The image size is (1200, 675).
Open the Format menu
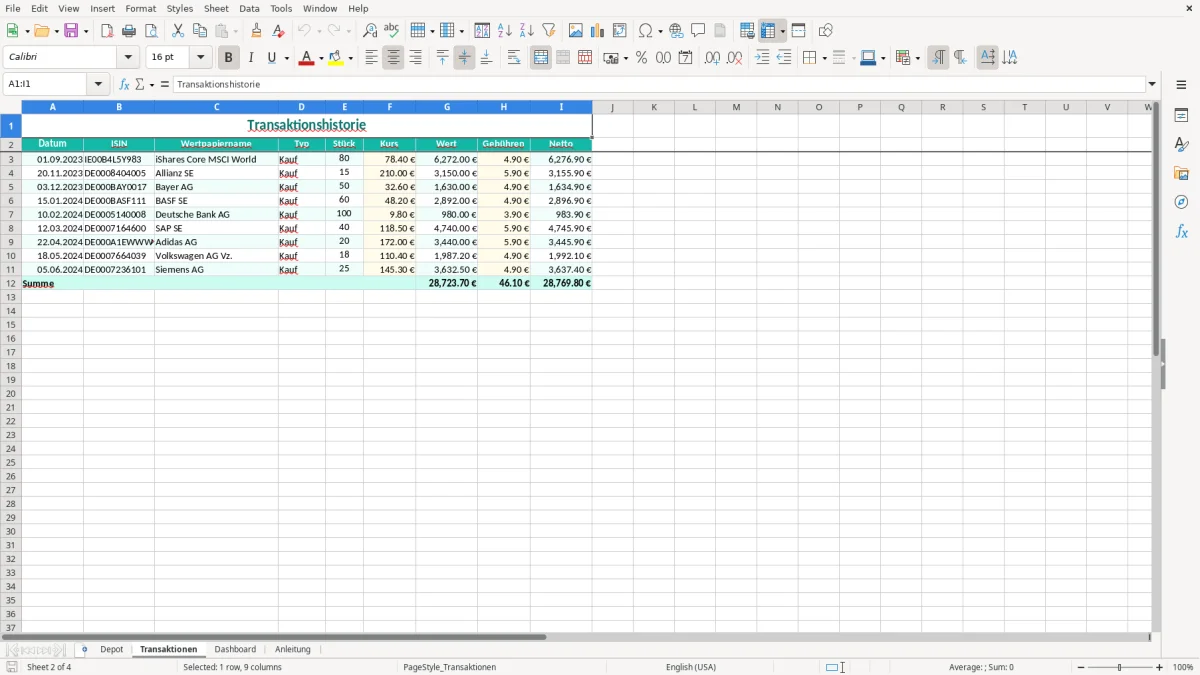[x=140, y=8]
